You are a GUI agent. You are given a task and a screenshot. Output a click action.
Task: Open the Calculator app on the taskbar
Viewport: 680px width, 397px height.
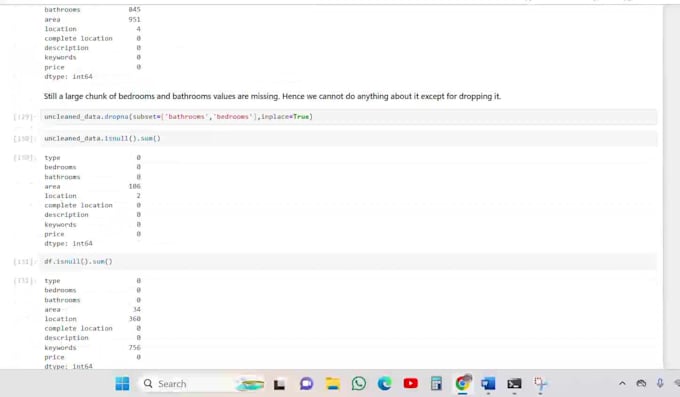[x=436, y=384]
